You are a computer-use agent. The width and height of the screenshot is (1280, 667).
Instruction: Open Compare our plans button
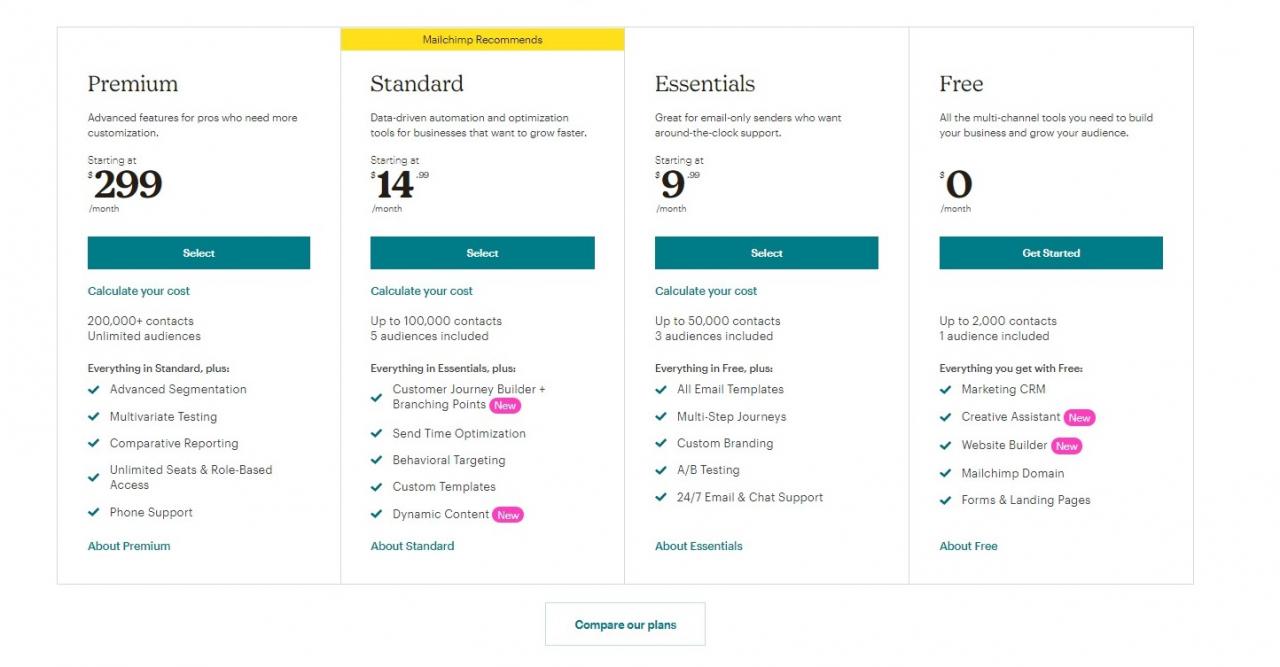click(625, 625)
